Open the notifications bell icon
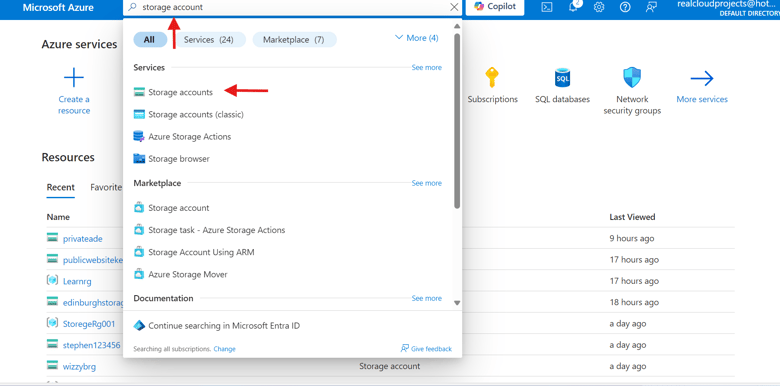 (574, 7)
